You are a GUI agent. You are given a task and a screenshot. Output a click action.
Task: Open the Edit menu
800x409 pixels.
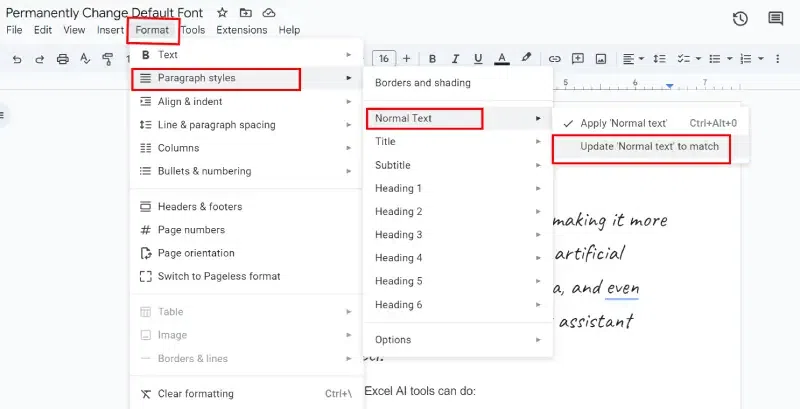pyautogui.click(x=43, y=30)
